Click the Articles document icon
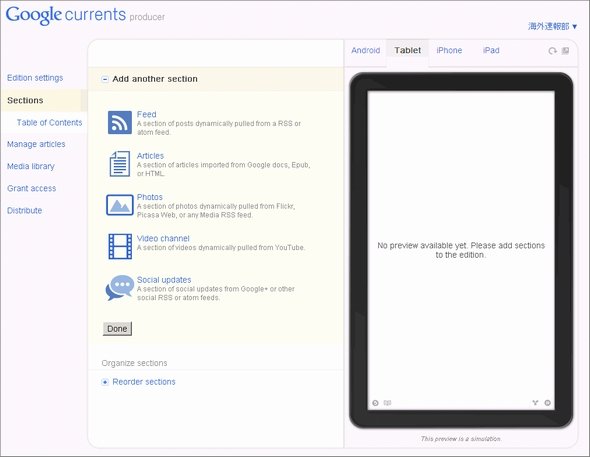The image size is (590, 457). click(120, 164)
